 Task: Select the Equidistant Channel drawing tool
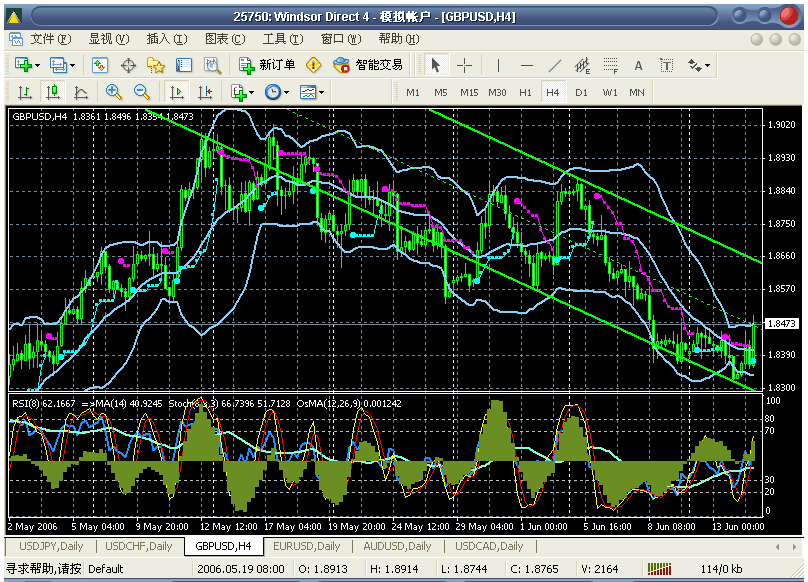click(x=583, y=65)
